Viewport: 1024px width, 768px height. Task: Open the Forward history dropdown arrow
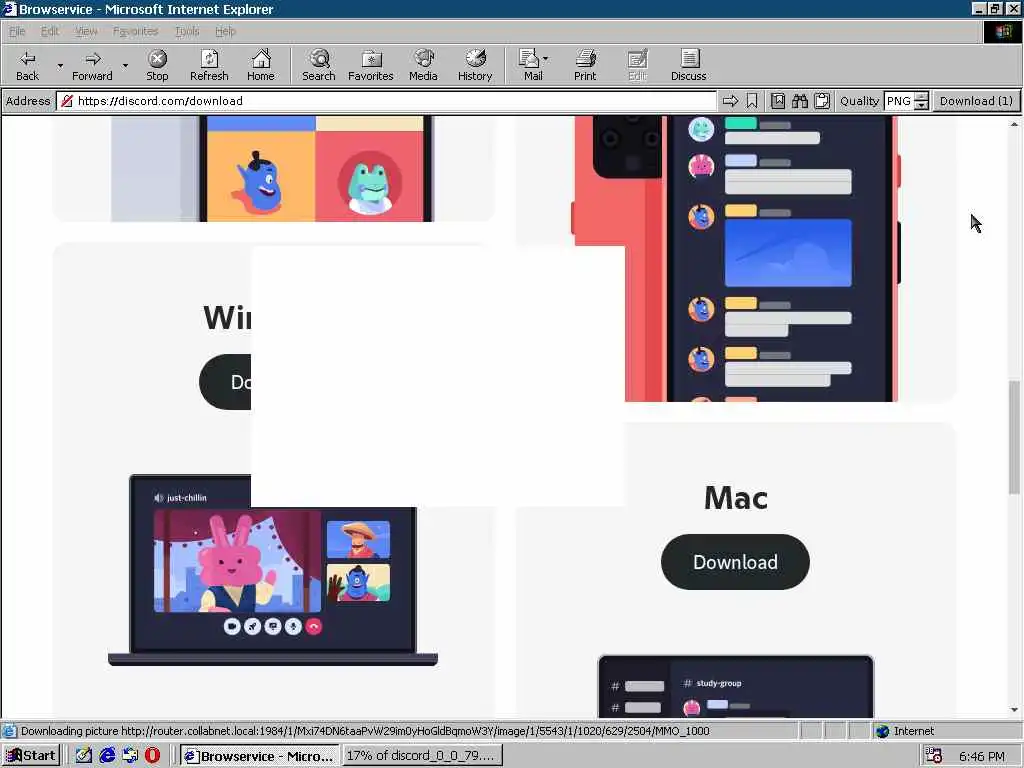(x=125, y=65)
